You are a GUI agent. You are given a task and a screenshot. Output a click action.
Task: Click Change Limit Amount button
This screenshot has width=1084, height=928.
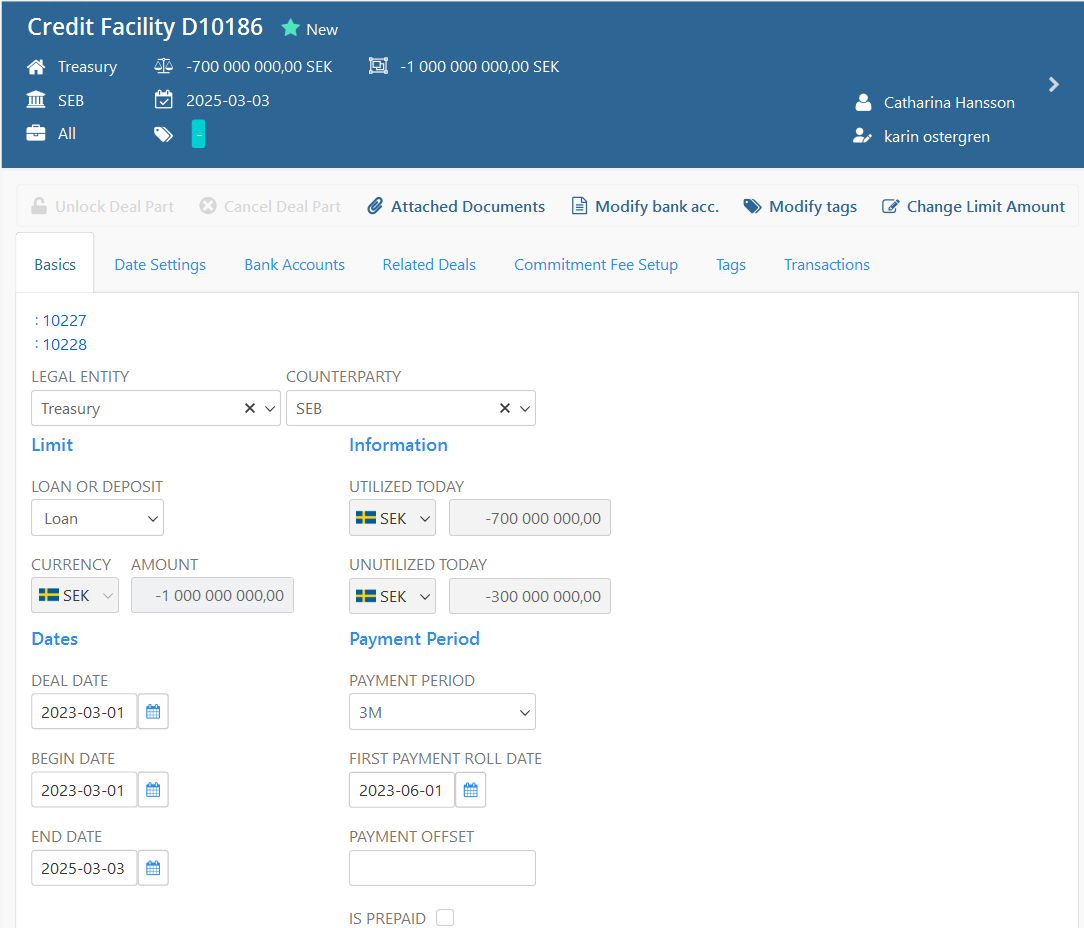(973, 206)
